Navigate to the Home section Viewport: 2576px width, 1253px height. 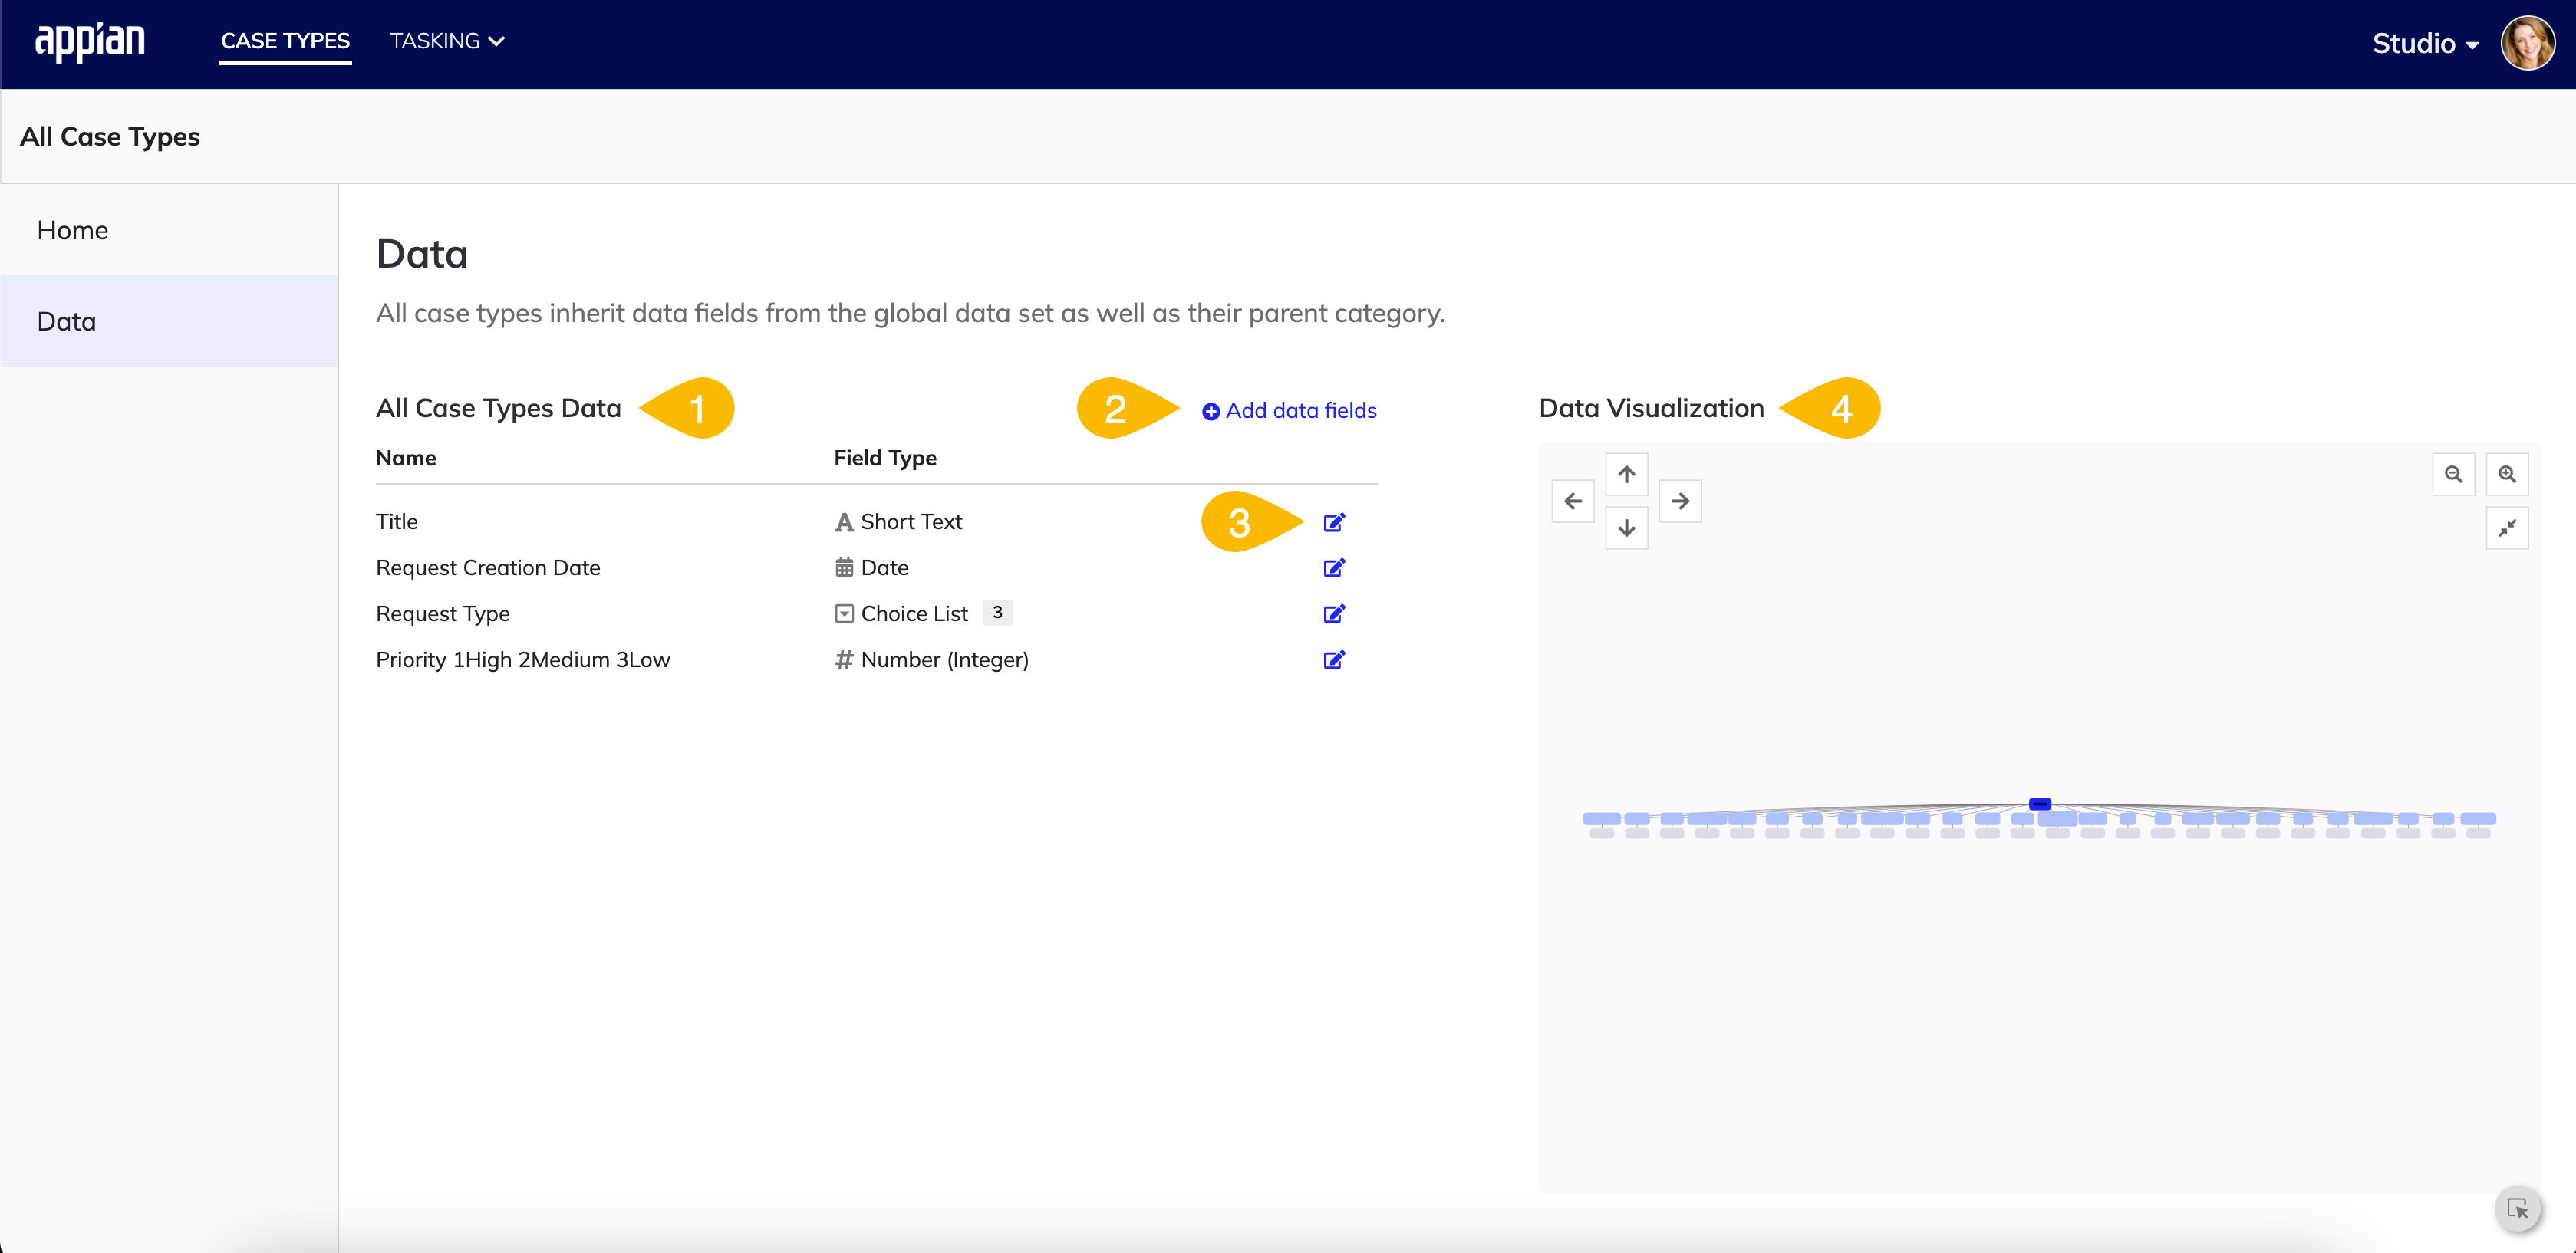[72, 229]
